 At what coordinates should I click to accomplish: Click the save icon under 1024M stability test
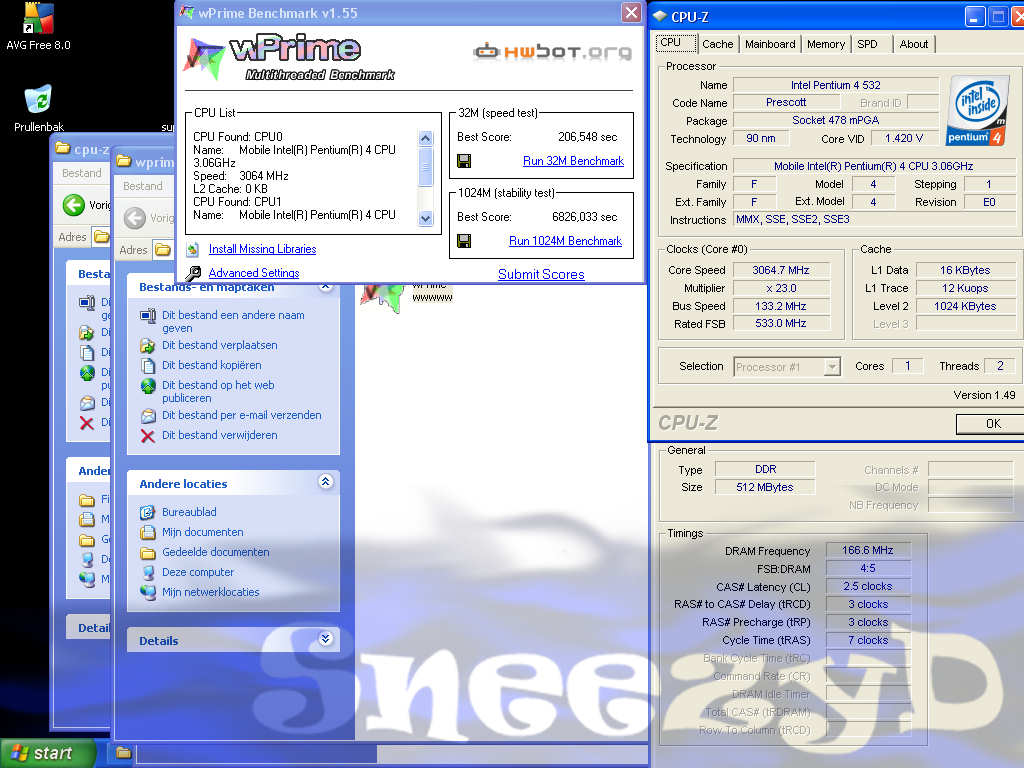[464, 241]
